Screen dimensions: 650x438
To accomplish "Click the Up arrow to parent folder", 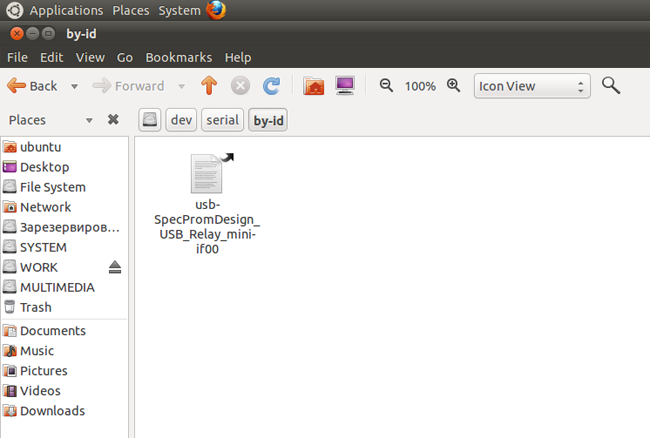I will (209, 86).
